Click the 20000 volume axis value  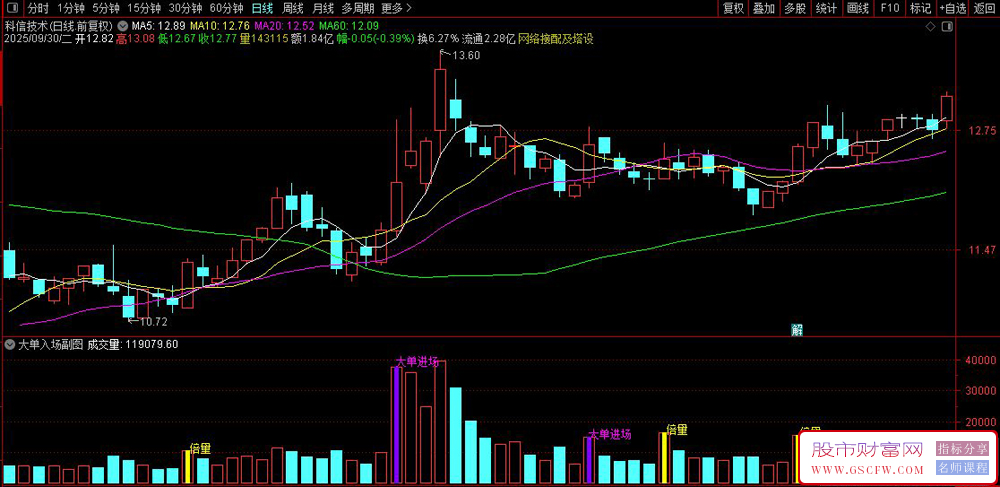click(x=982, y=421)
